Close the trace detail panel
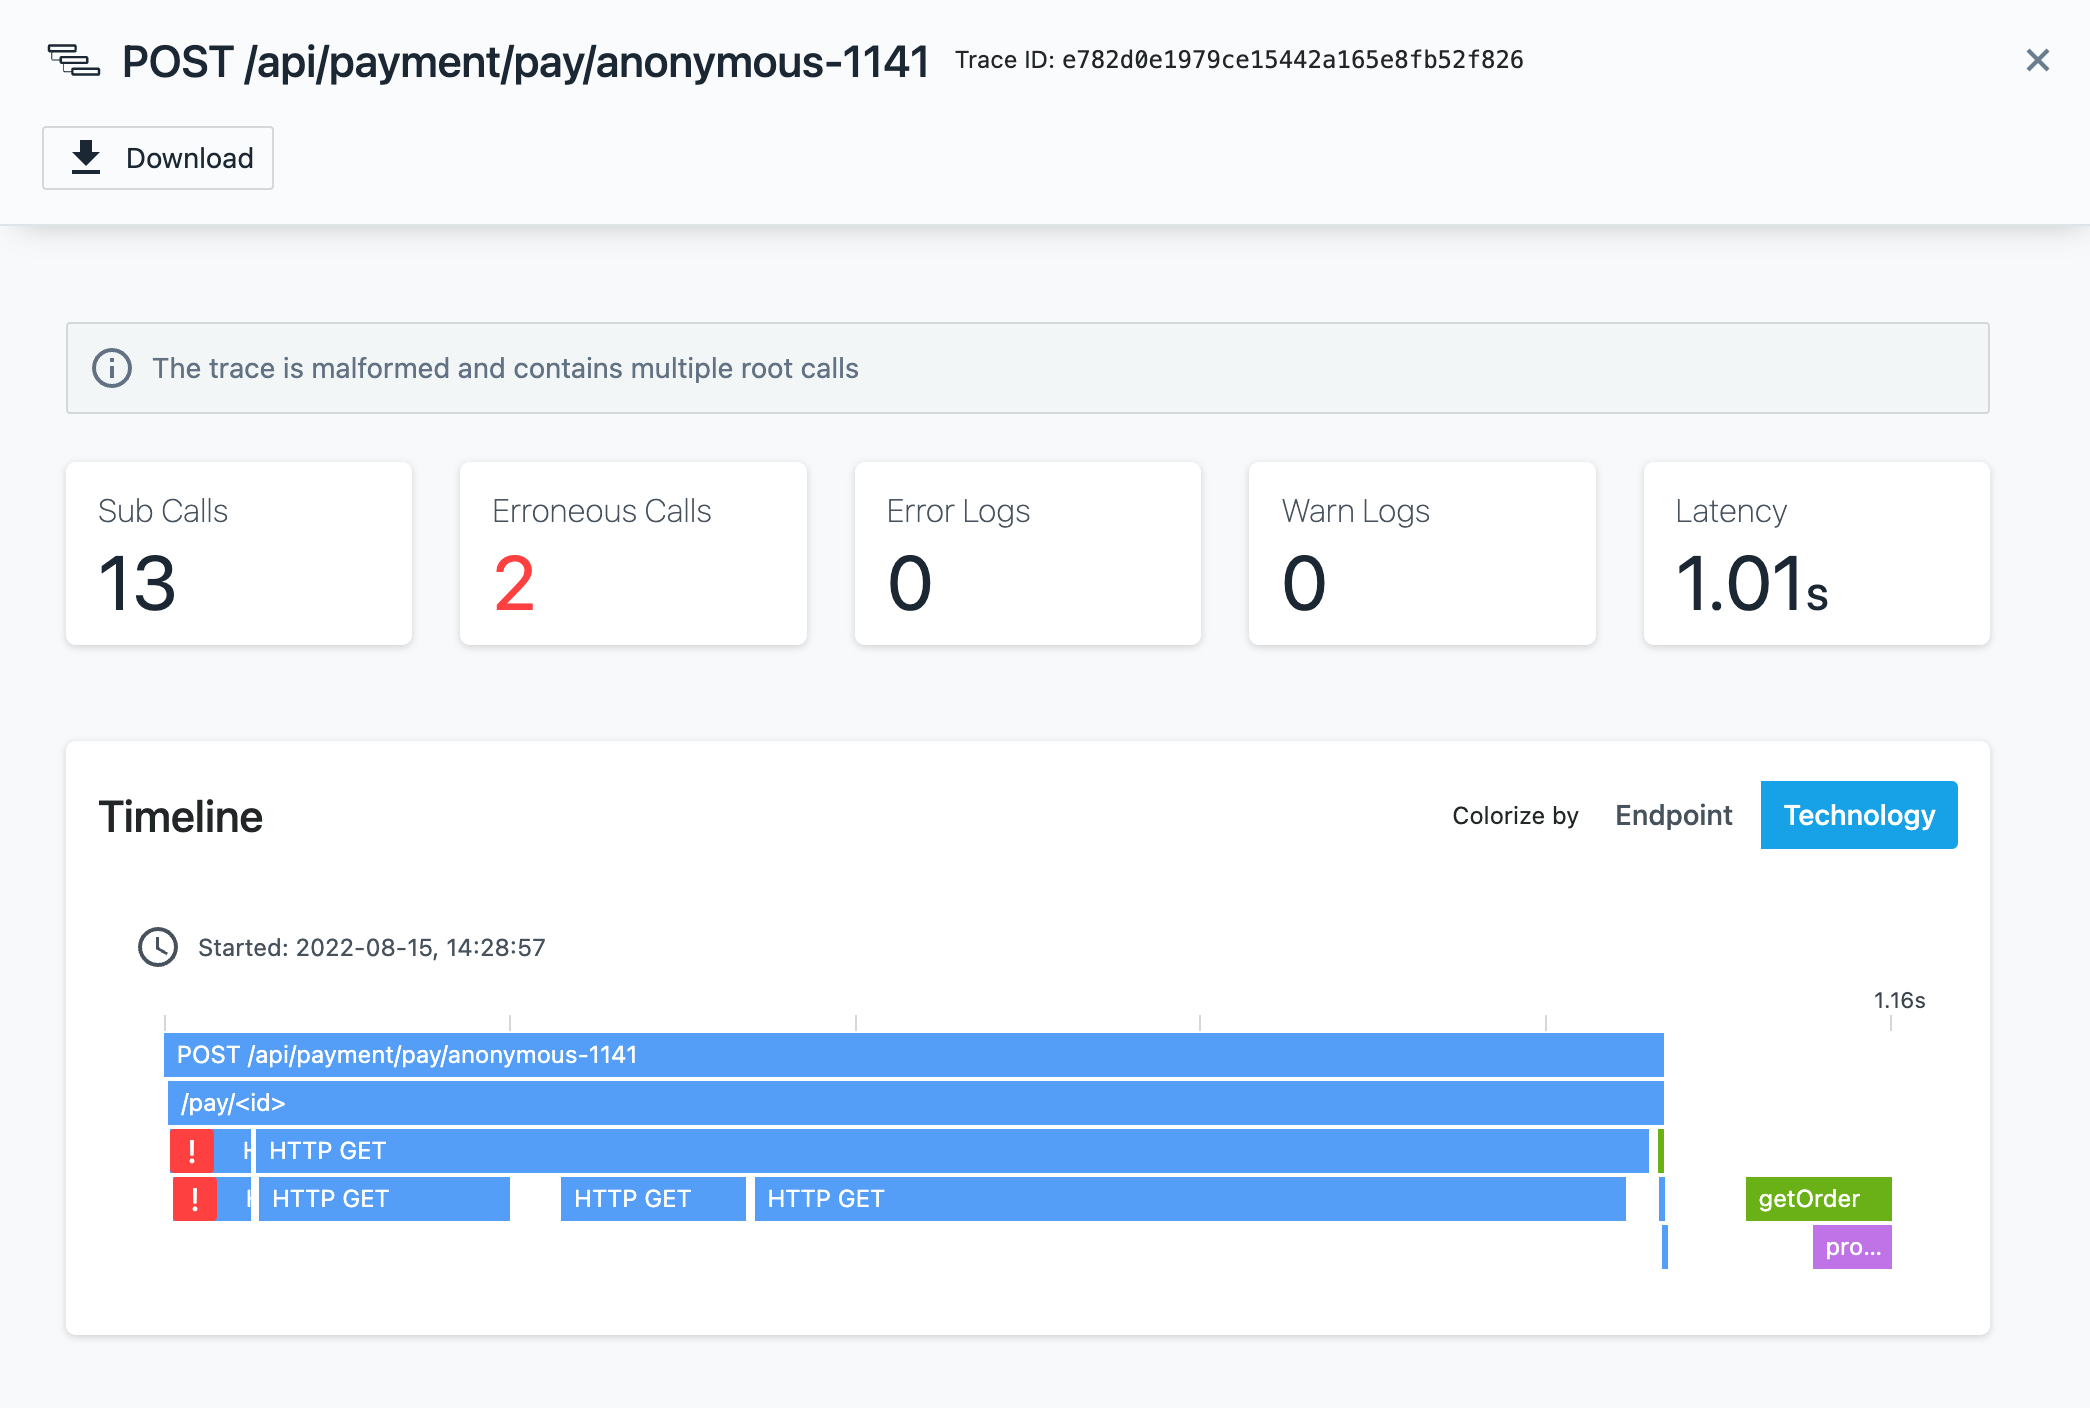This screenshot has width=2090, height=1408. pyautogui.click(x=2037, y=61)
